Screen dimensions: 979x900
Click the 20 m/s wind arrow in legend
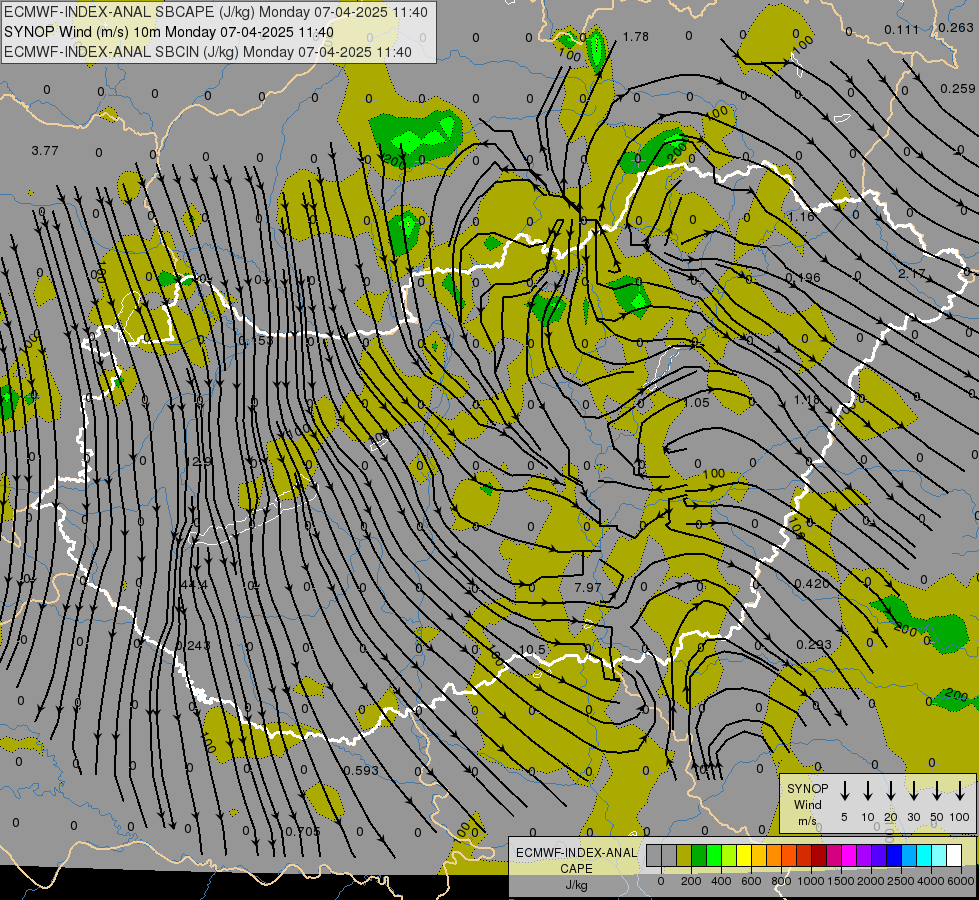click(x=891, y=791)
